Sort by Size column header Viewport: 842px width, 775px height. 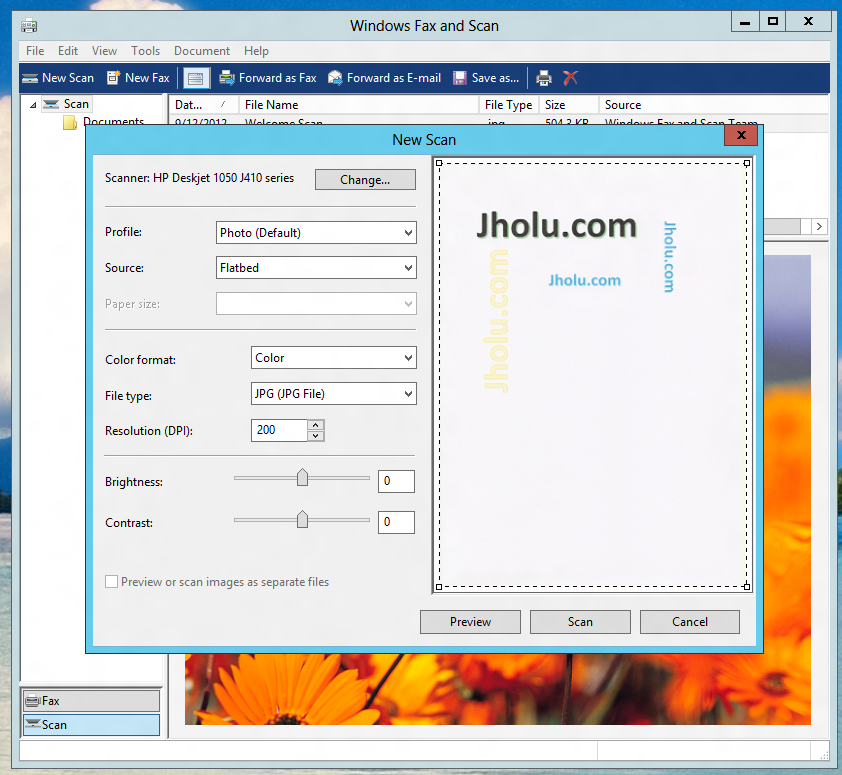coord(569,105)
